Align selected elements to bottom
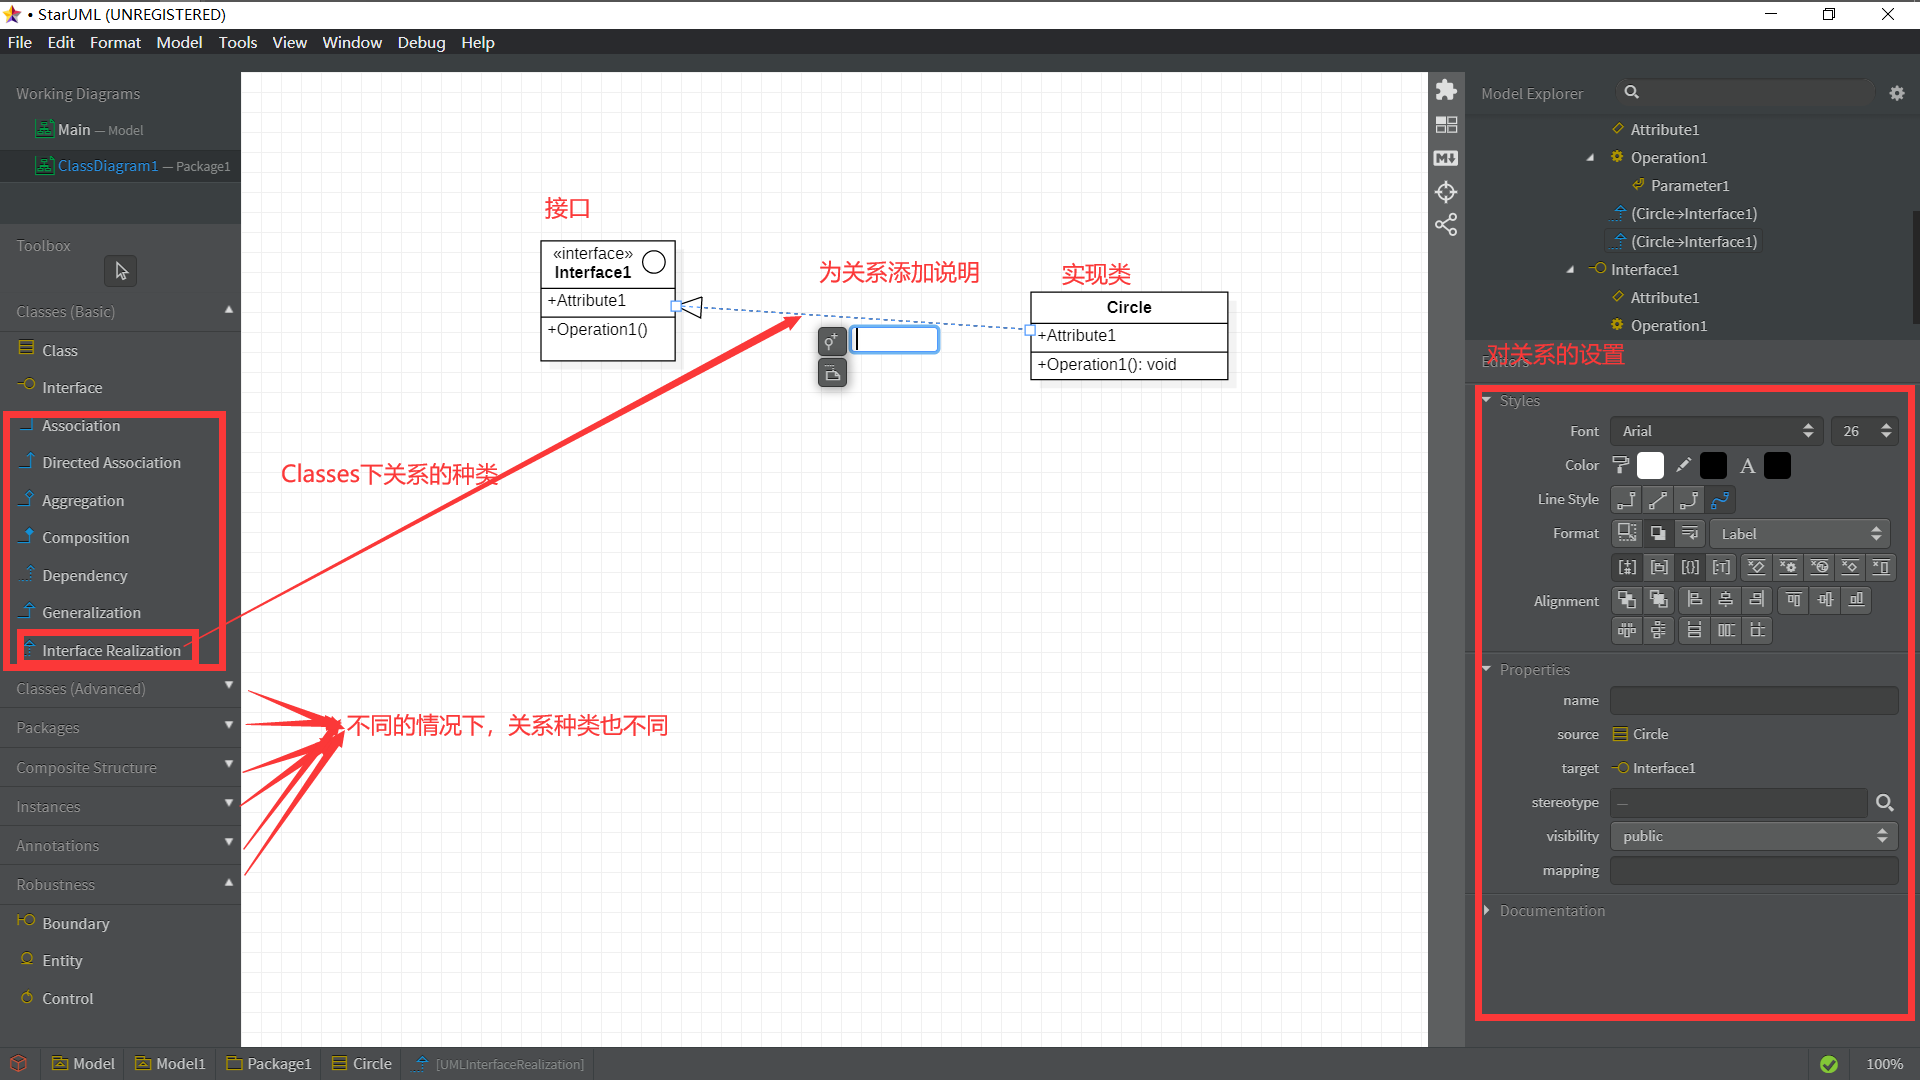The height and width of the screenshot is (1080, 1920). pyautogui.click(x=1857, y=600)
